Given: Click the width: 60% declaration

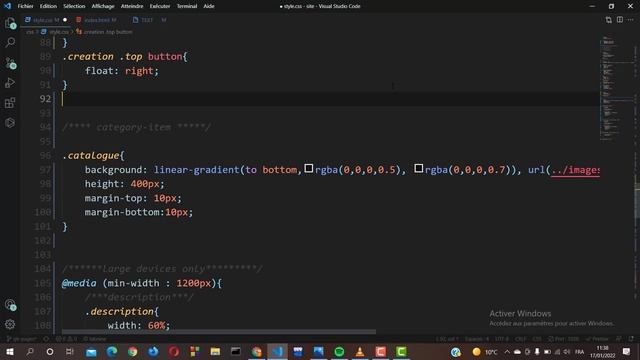Looking at the screenshot, I should [139, 325].
